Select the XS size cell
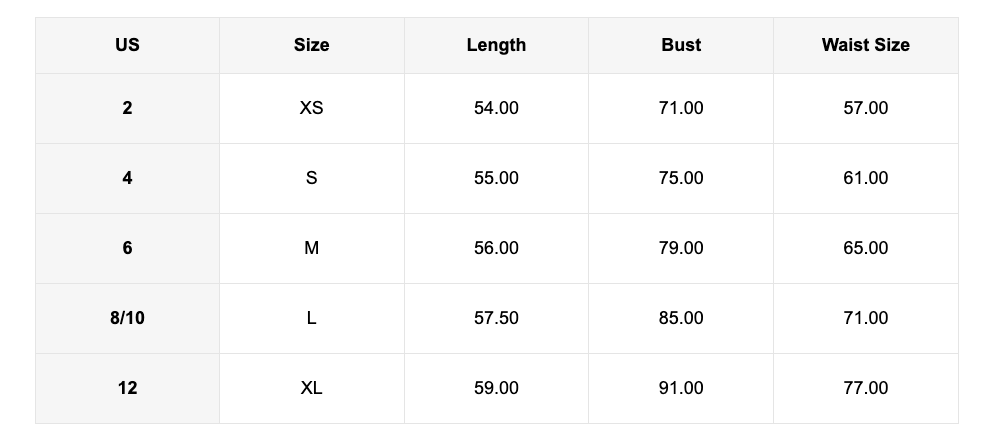Screen dimensions: 992x438 [x=311, y=108]
